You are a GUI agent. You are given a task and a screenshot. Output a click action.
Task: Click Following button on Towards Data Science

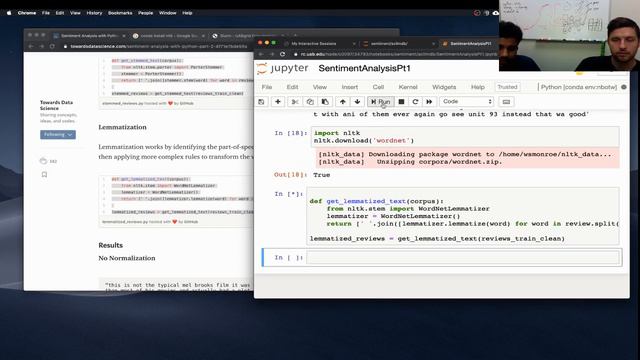pyautogui.click(x=58, y=135)
